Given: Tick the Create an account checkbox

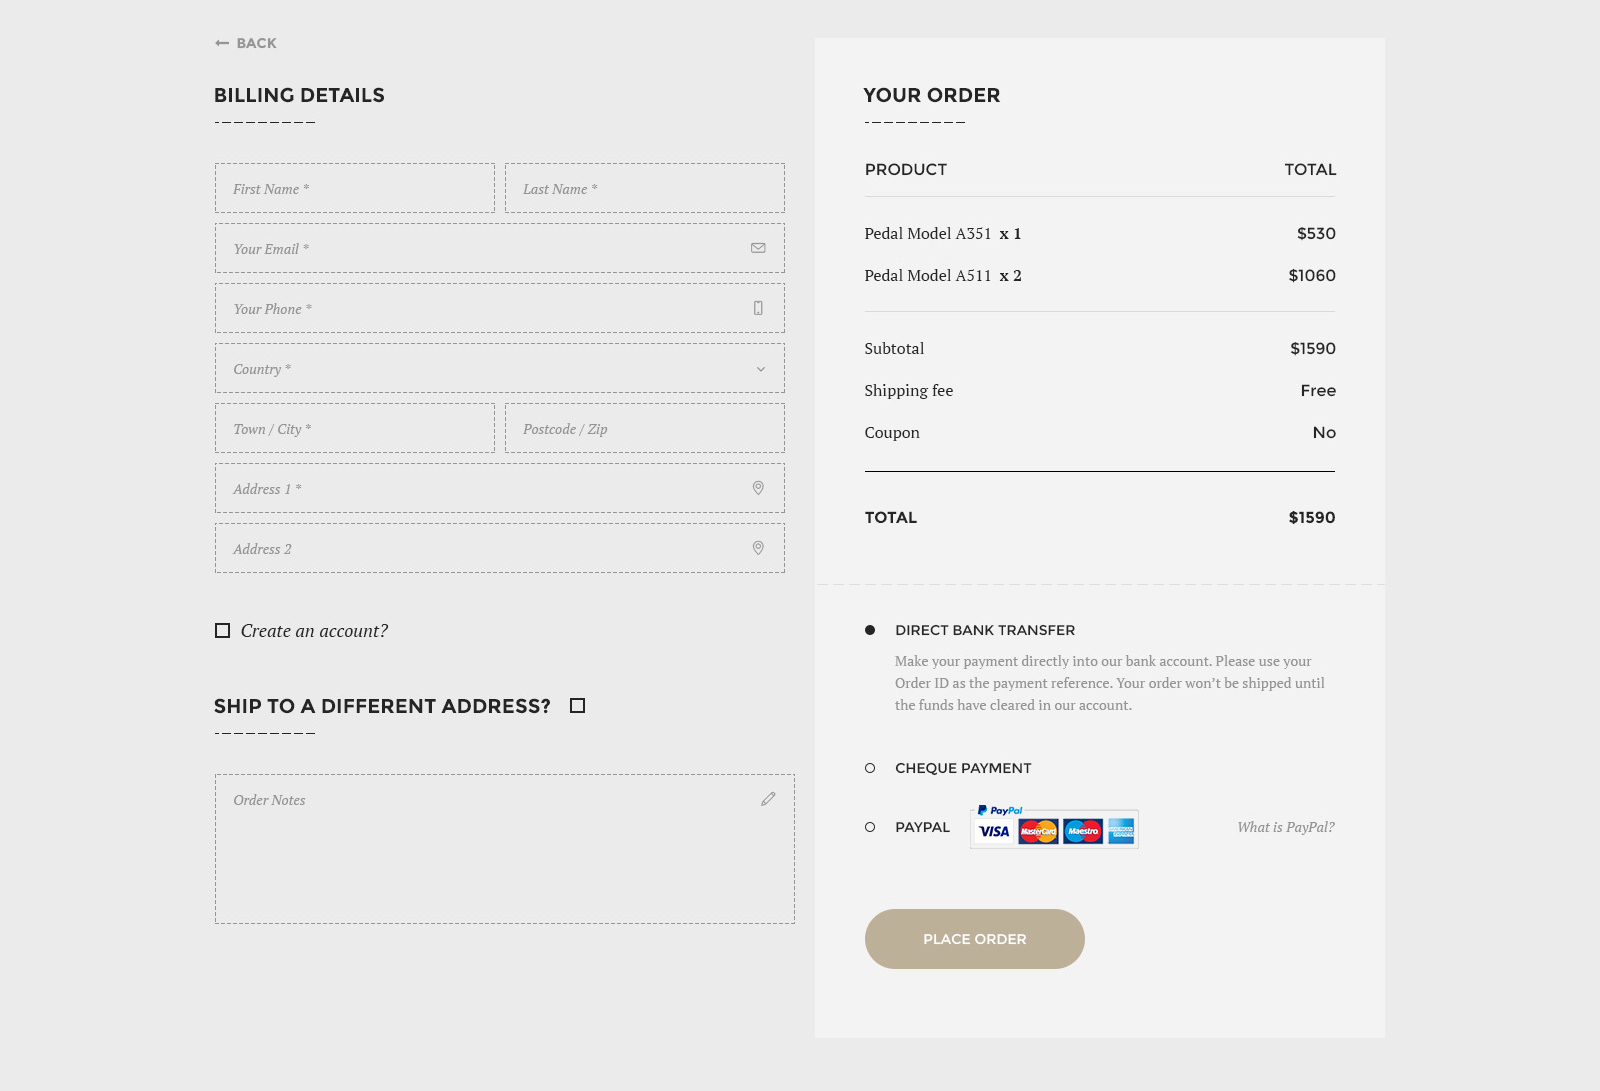Looking at the screenshot, I should click(222, 631).
